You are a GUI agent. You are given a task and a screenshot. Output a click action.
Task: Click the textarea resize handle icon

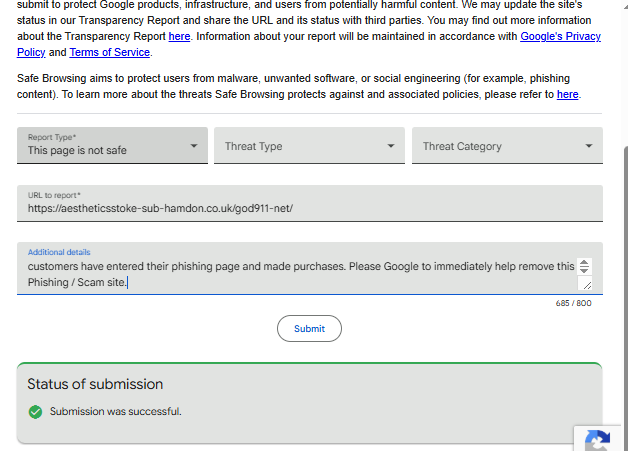(x=586, y=285)
